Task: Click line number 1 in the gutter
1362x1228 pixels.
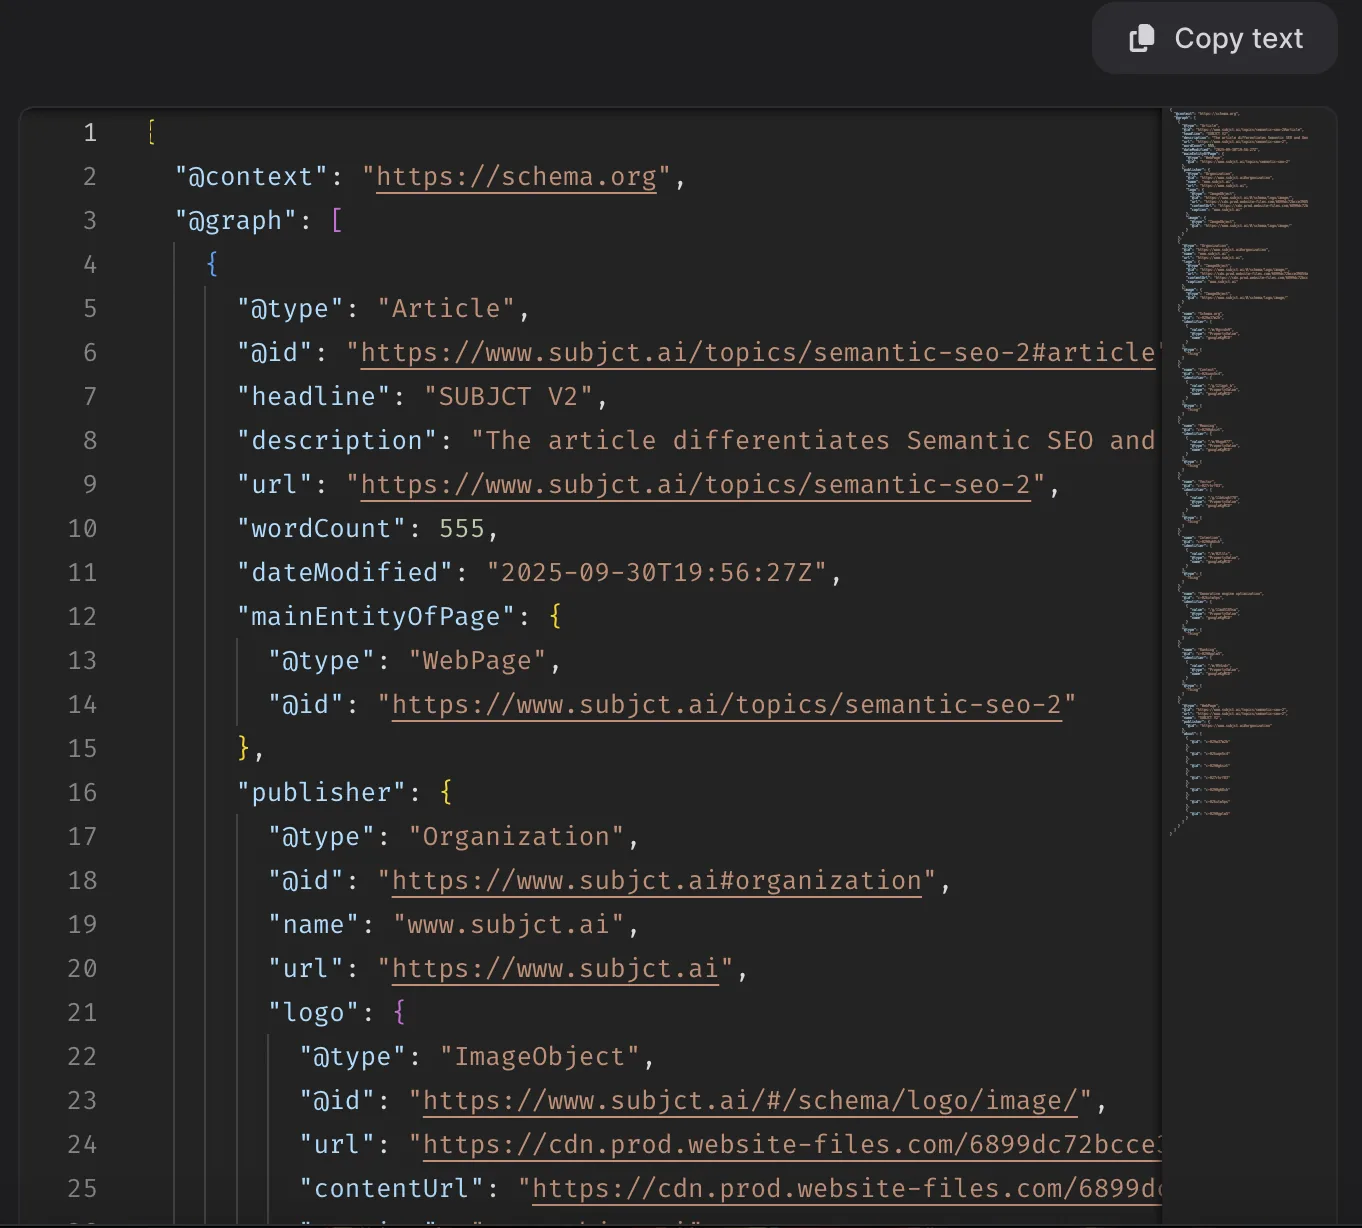Action: click(x=90, y=133)
